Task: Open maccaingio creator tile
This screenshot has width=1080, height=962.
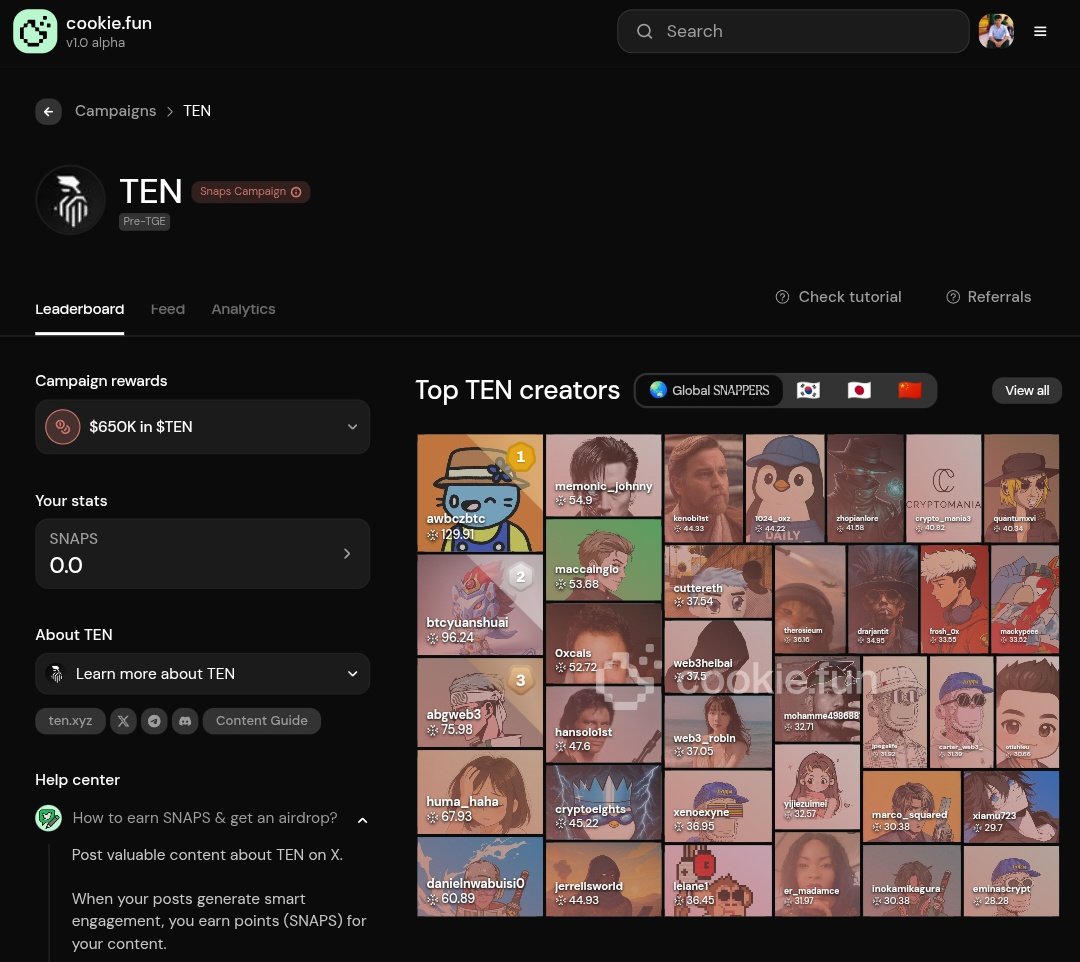Action: click(x=603, y=560)
